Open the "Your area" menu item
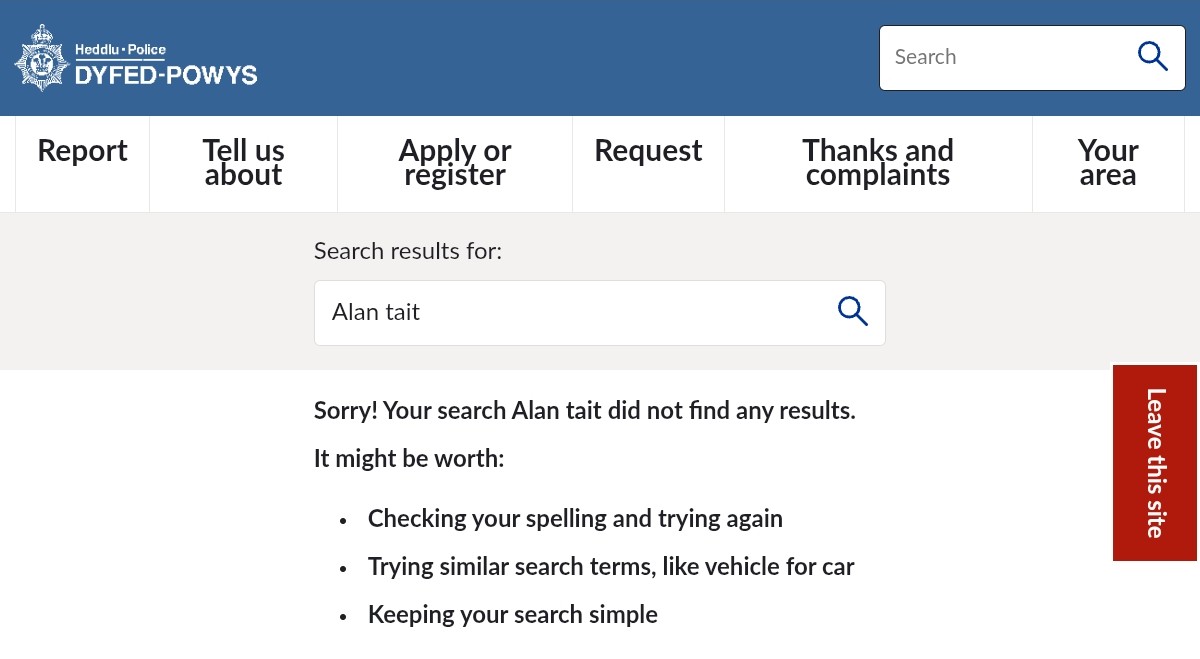The height and width of the screenshot is (659, 1200). coord(1108,163)
